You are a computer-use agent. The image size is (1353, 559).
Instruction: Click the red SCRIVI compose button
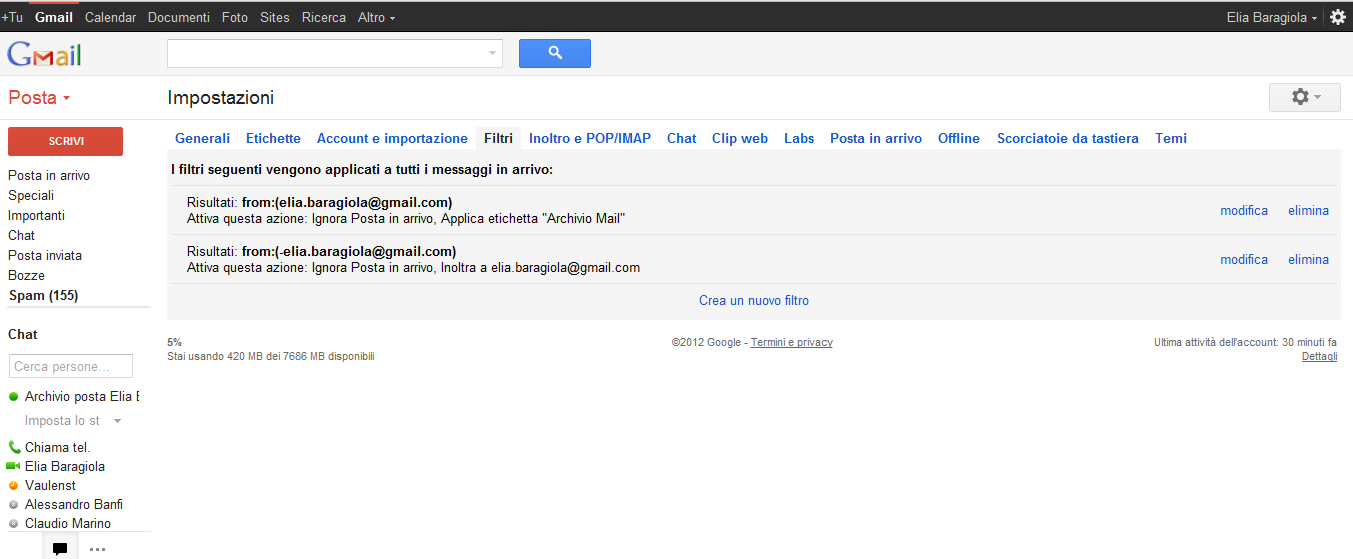pos(66,141)
